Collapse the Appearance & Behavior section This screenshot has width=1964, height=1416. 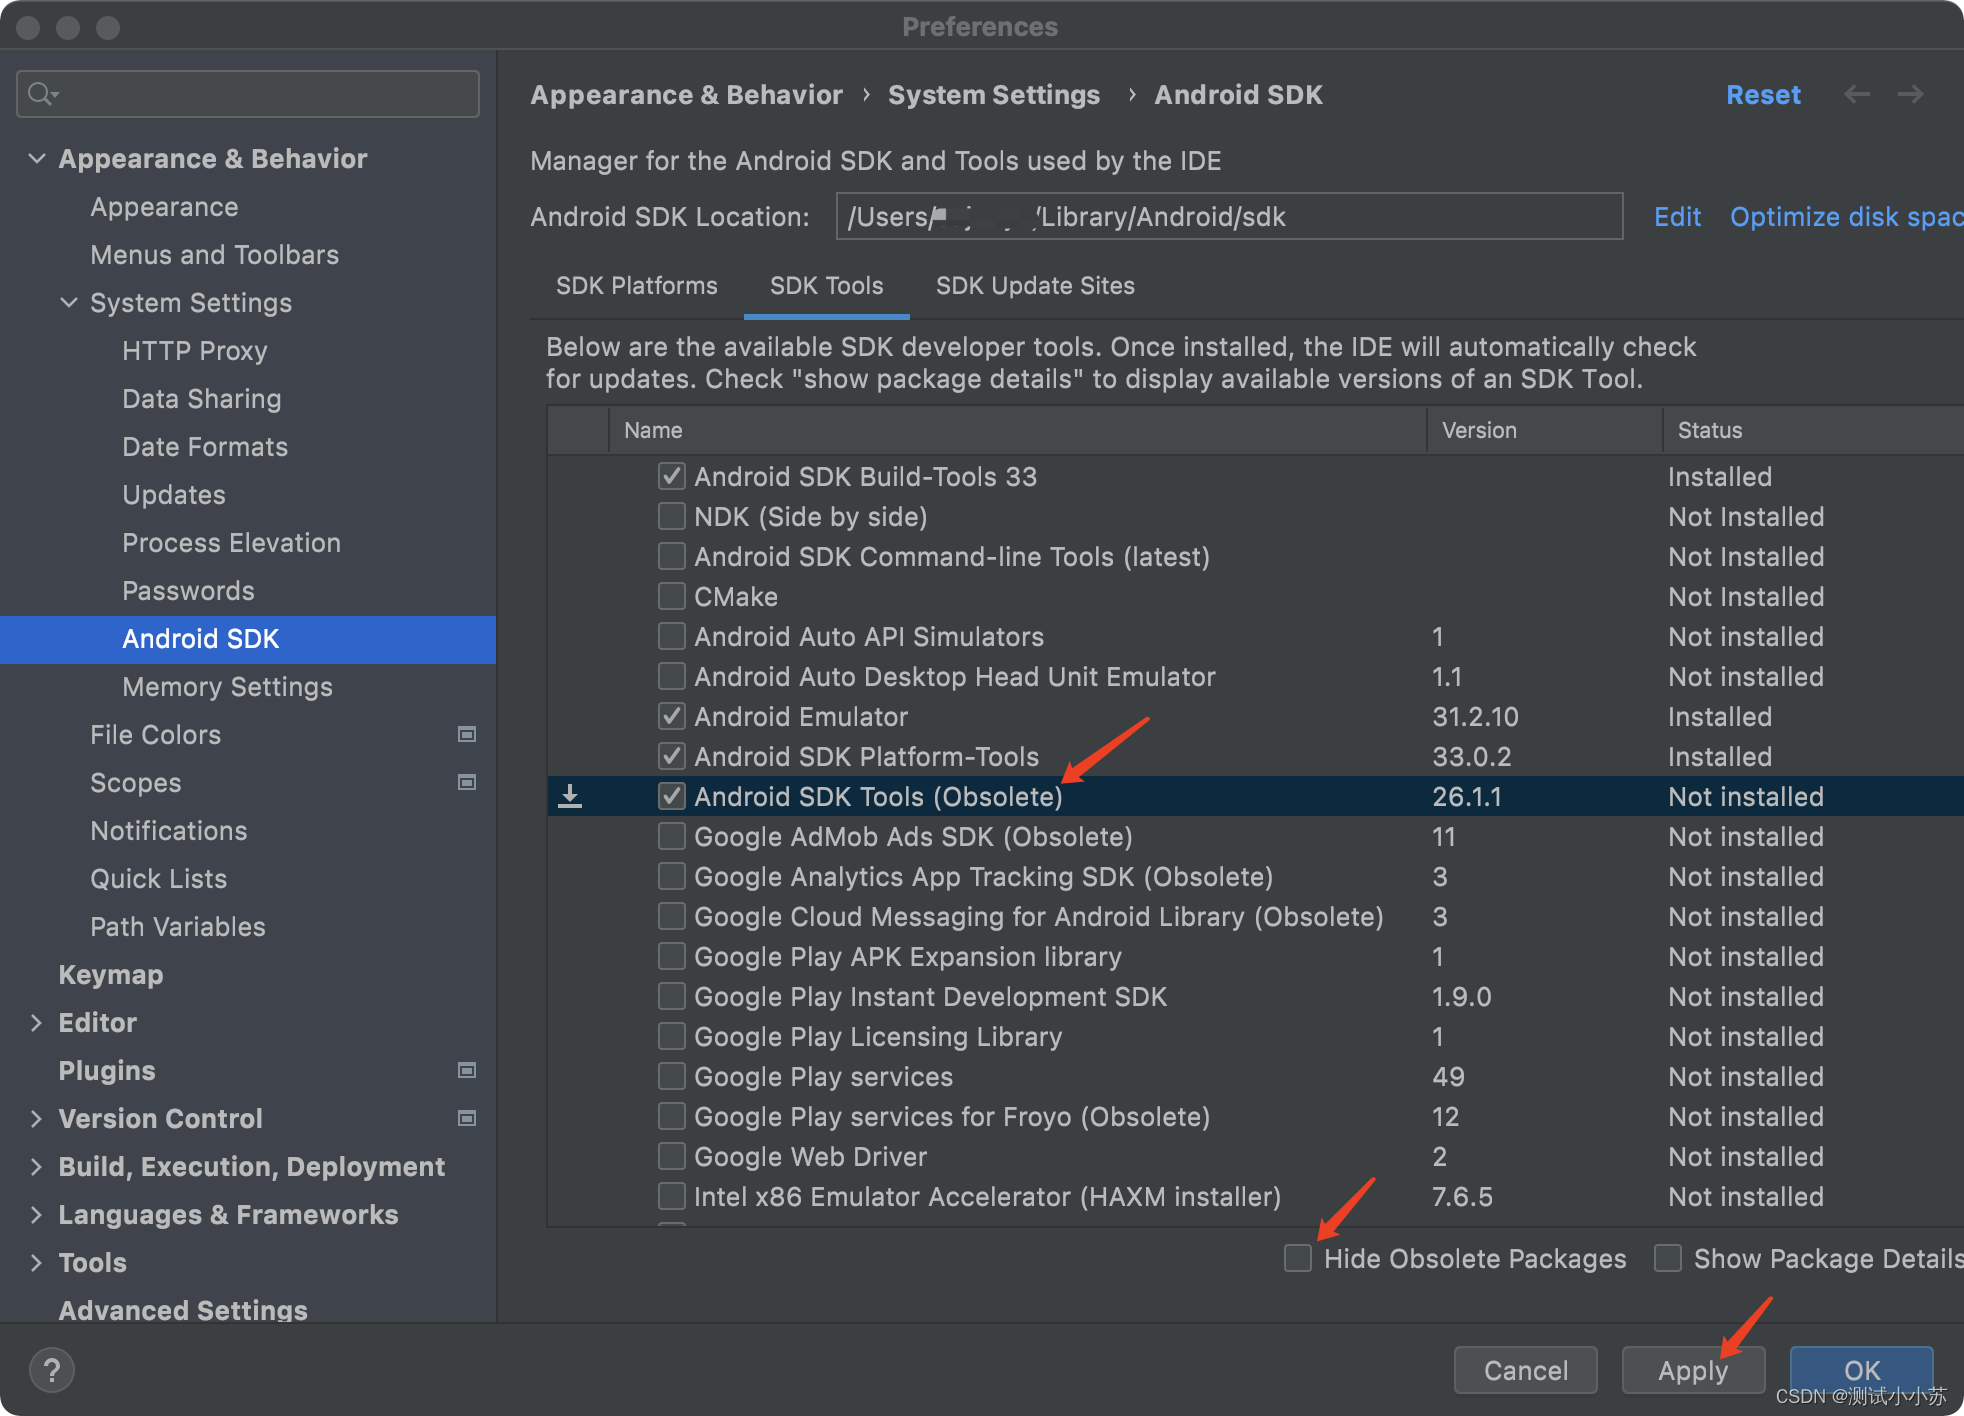click(37, 159)
